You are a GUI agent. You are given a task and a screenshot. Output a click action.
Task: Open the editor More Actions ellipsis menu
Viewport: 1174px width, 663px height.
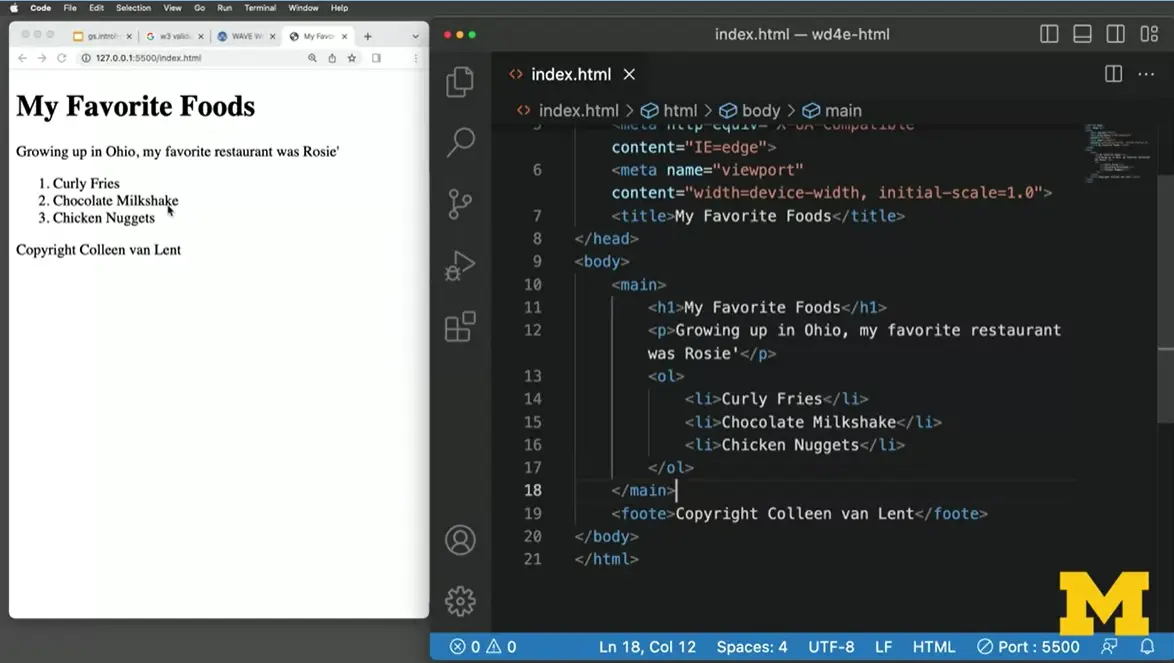pyautogui.click(x=1146, y=74)
